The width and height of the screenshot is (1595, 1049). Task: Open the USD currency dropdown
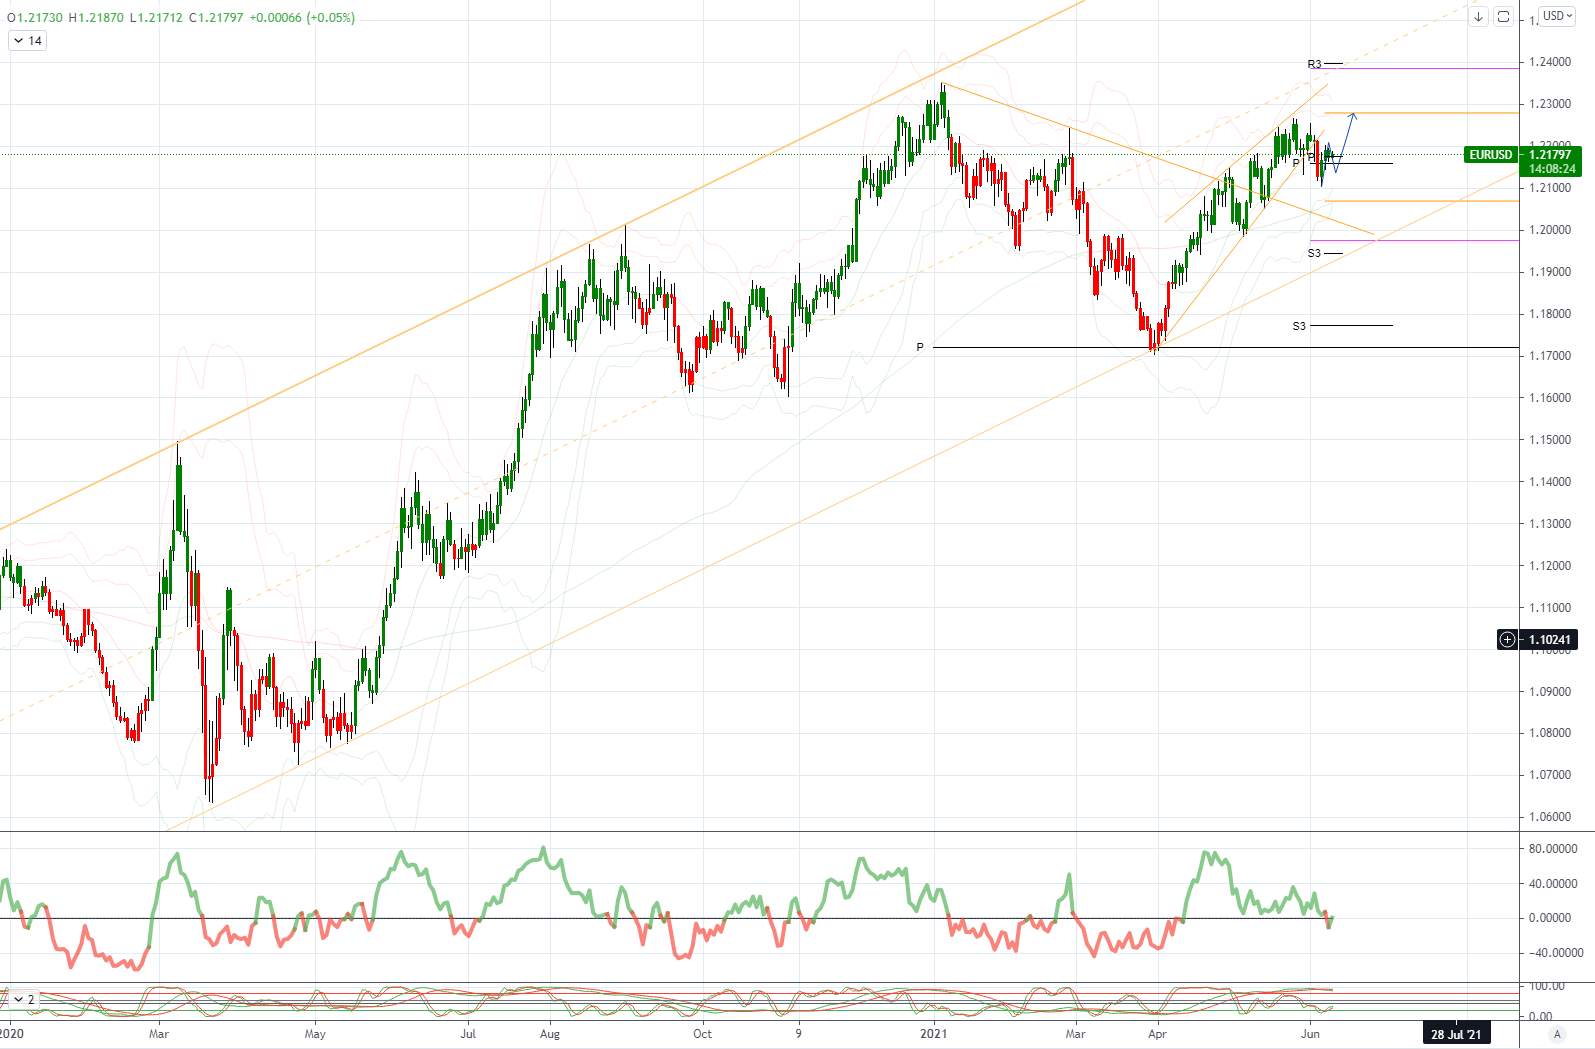(x=1556, y=16)
